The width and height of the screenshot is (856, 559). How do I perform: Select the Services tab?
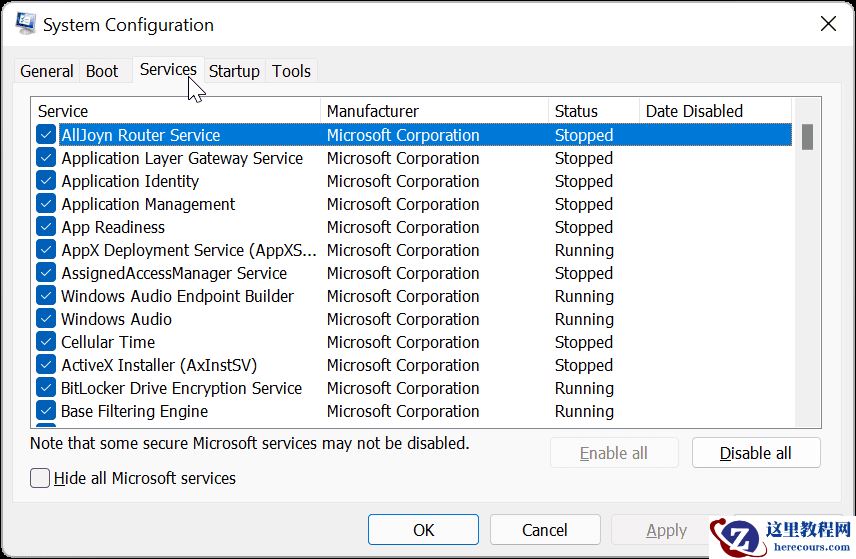click(x=168, y=69)
